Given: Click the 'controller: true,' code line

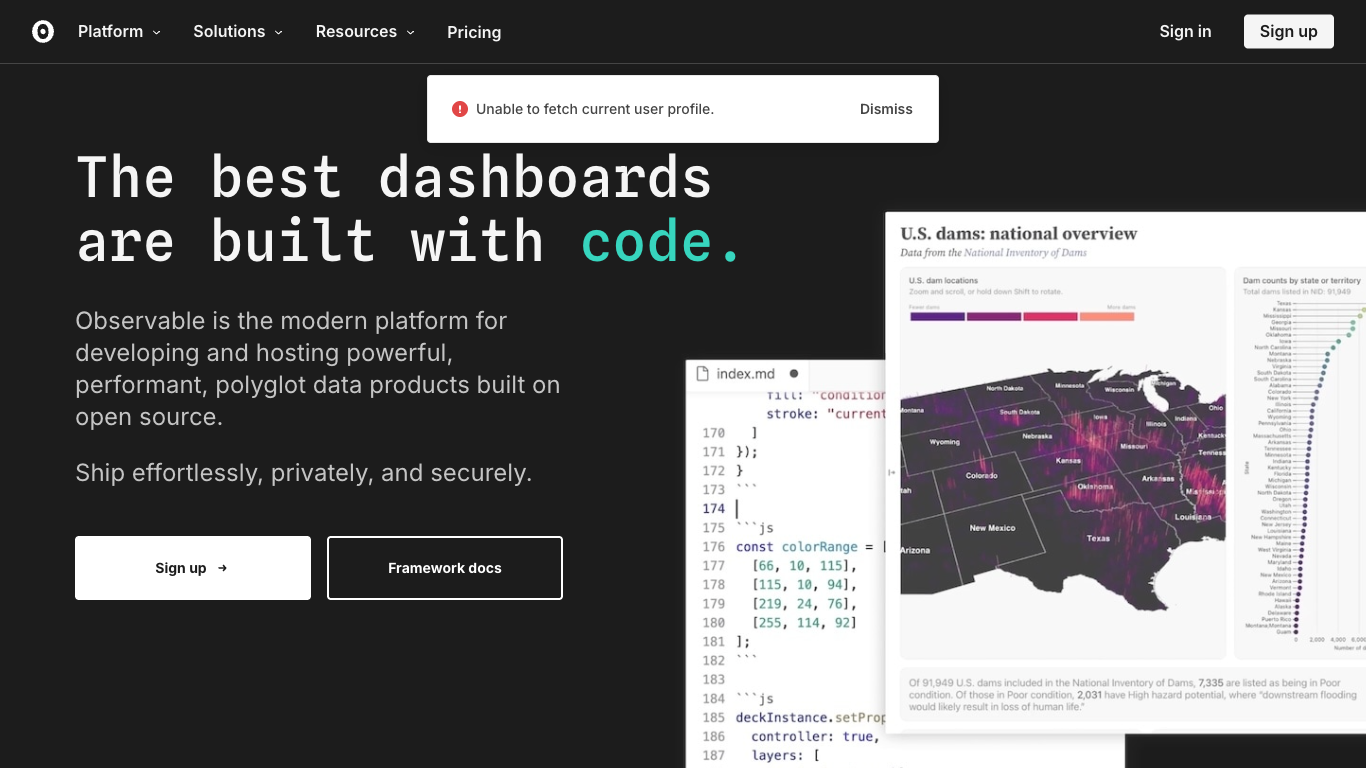Looking at the screenshot, I should pyautogui.click(x=815, y=737).
